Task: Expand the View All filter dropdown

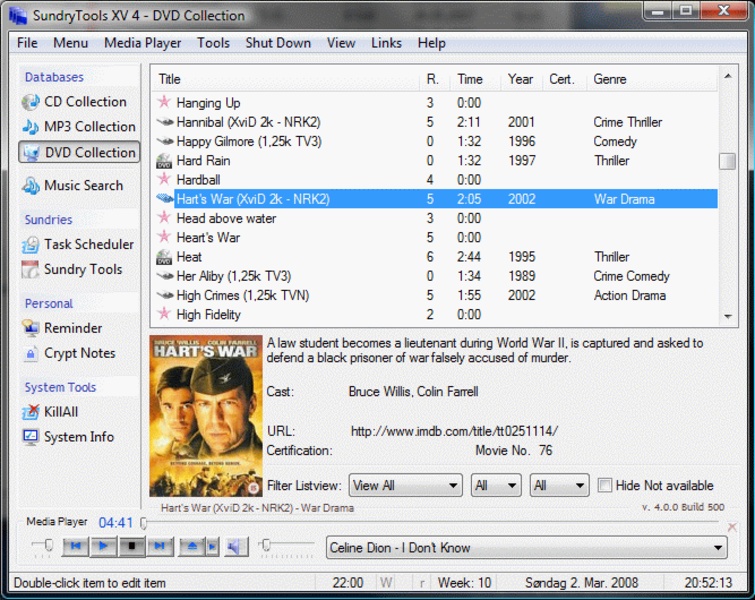Action: [405, 485]
